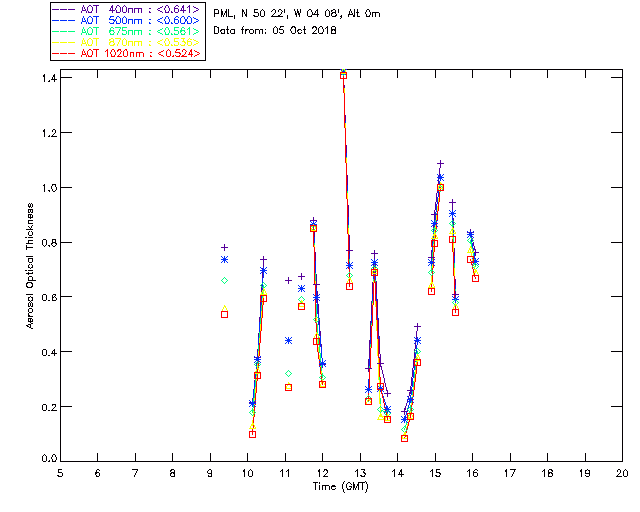Viewport: 640px width, 512px height.
Task: Click the AOT 400nm legend entry
Action: [x=126, y=9]
